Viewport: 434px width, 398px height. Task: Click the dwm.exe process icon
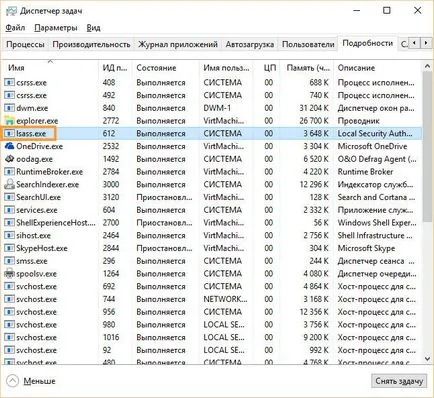pos(9,108)
